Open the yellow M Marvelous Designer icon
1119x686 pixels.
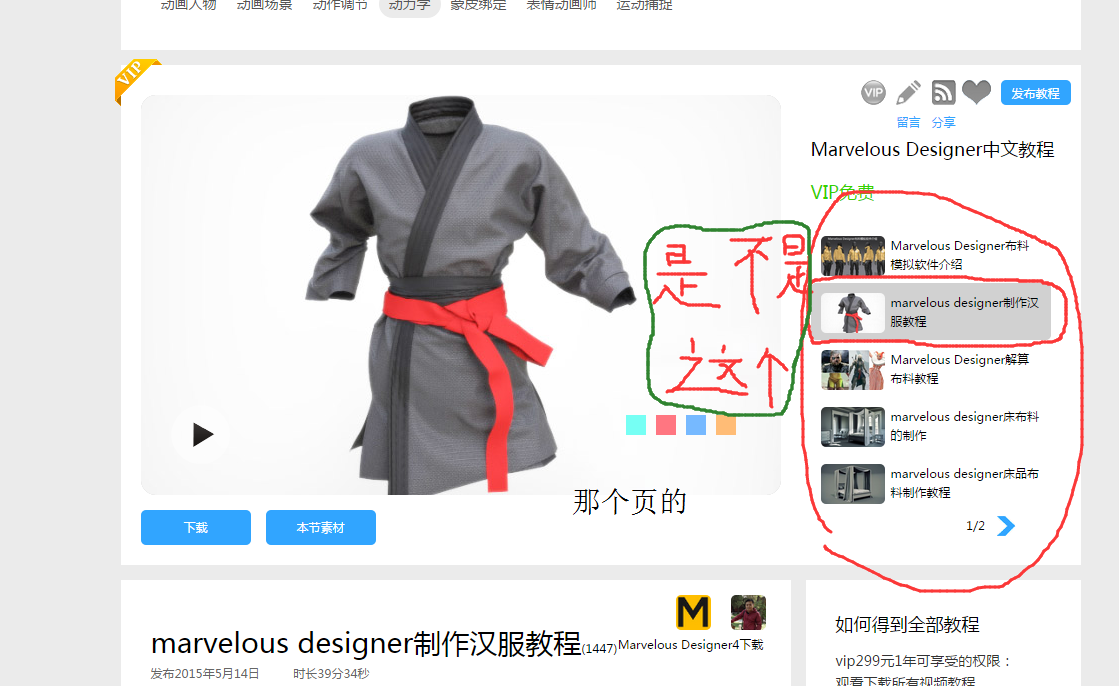tap(693, 612)
